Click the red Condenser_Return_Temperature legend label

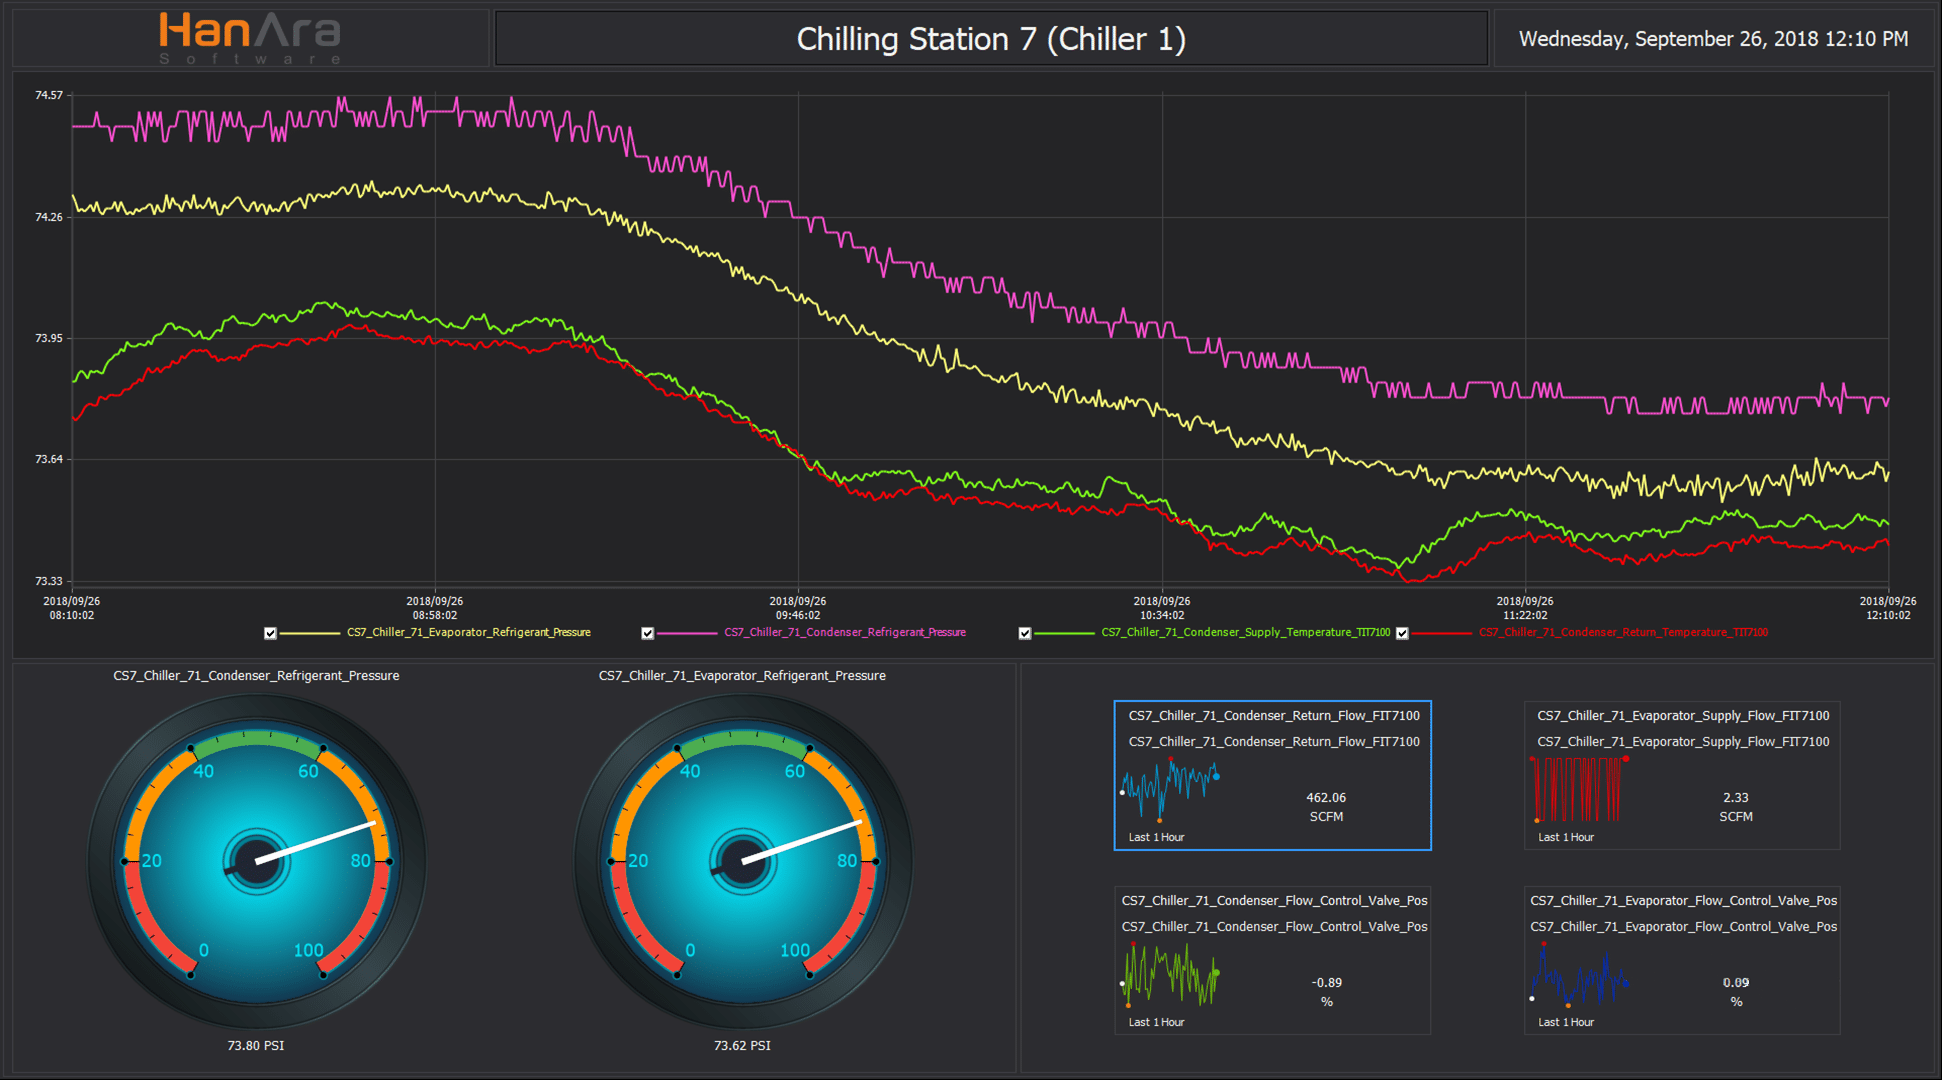tap(1623, 632)
